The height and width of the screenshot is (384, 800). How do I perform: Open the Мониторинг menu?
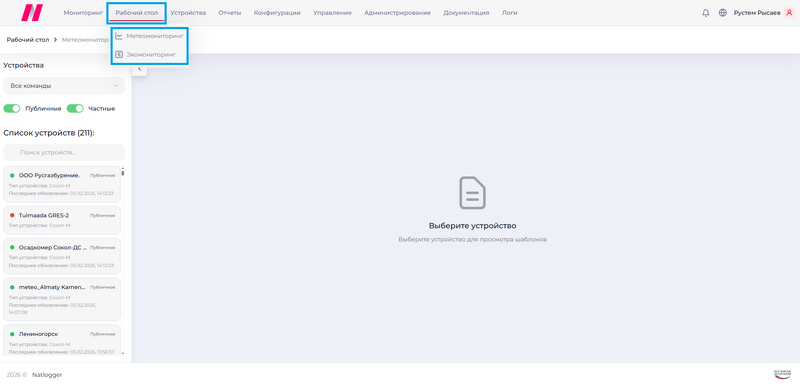click(83, 13)
